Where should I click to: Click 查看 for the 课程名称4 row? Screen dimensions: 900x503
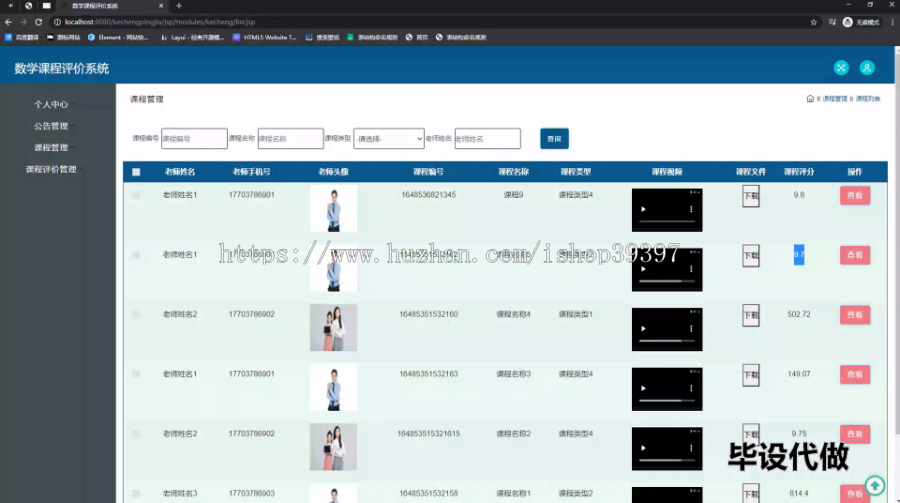tap(855, 315)
